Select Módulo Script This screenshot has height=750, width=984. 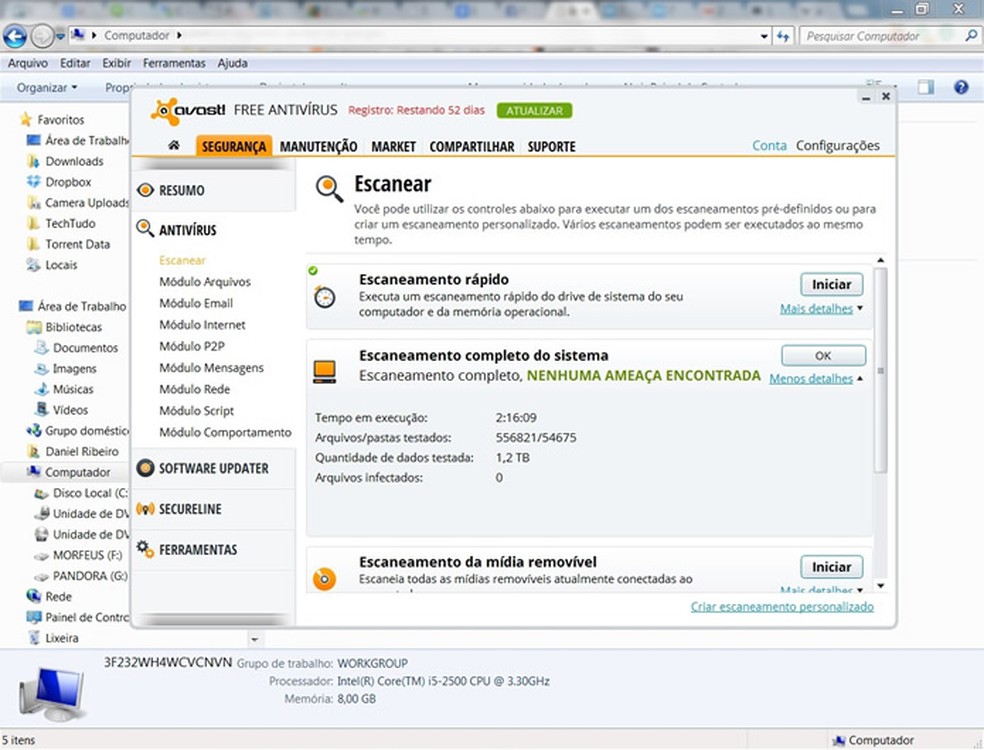coord(196,410)
